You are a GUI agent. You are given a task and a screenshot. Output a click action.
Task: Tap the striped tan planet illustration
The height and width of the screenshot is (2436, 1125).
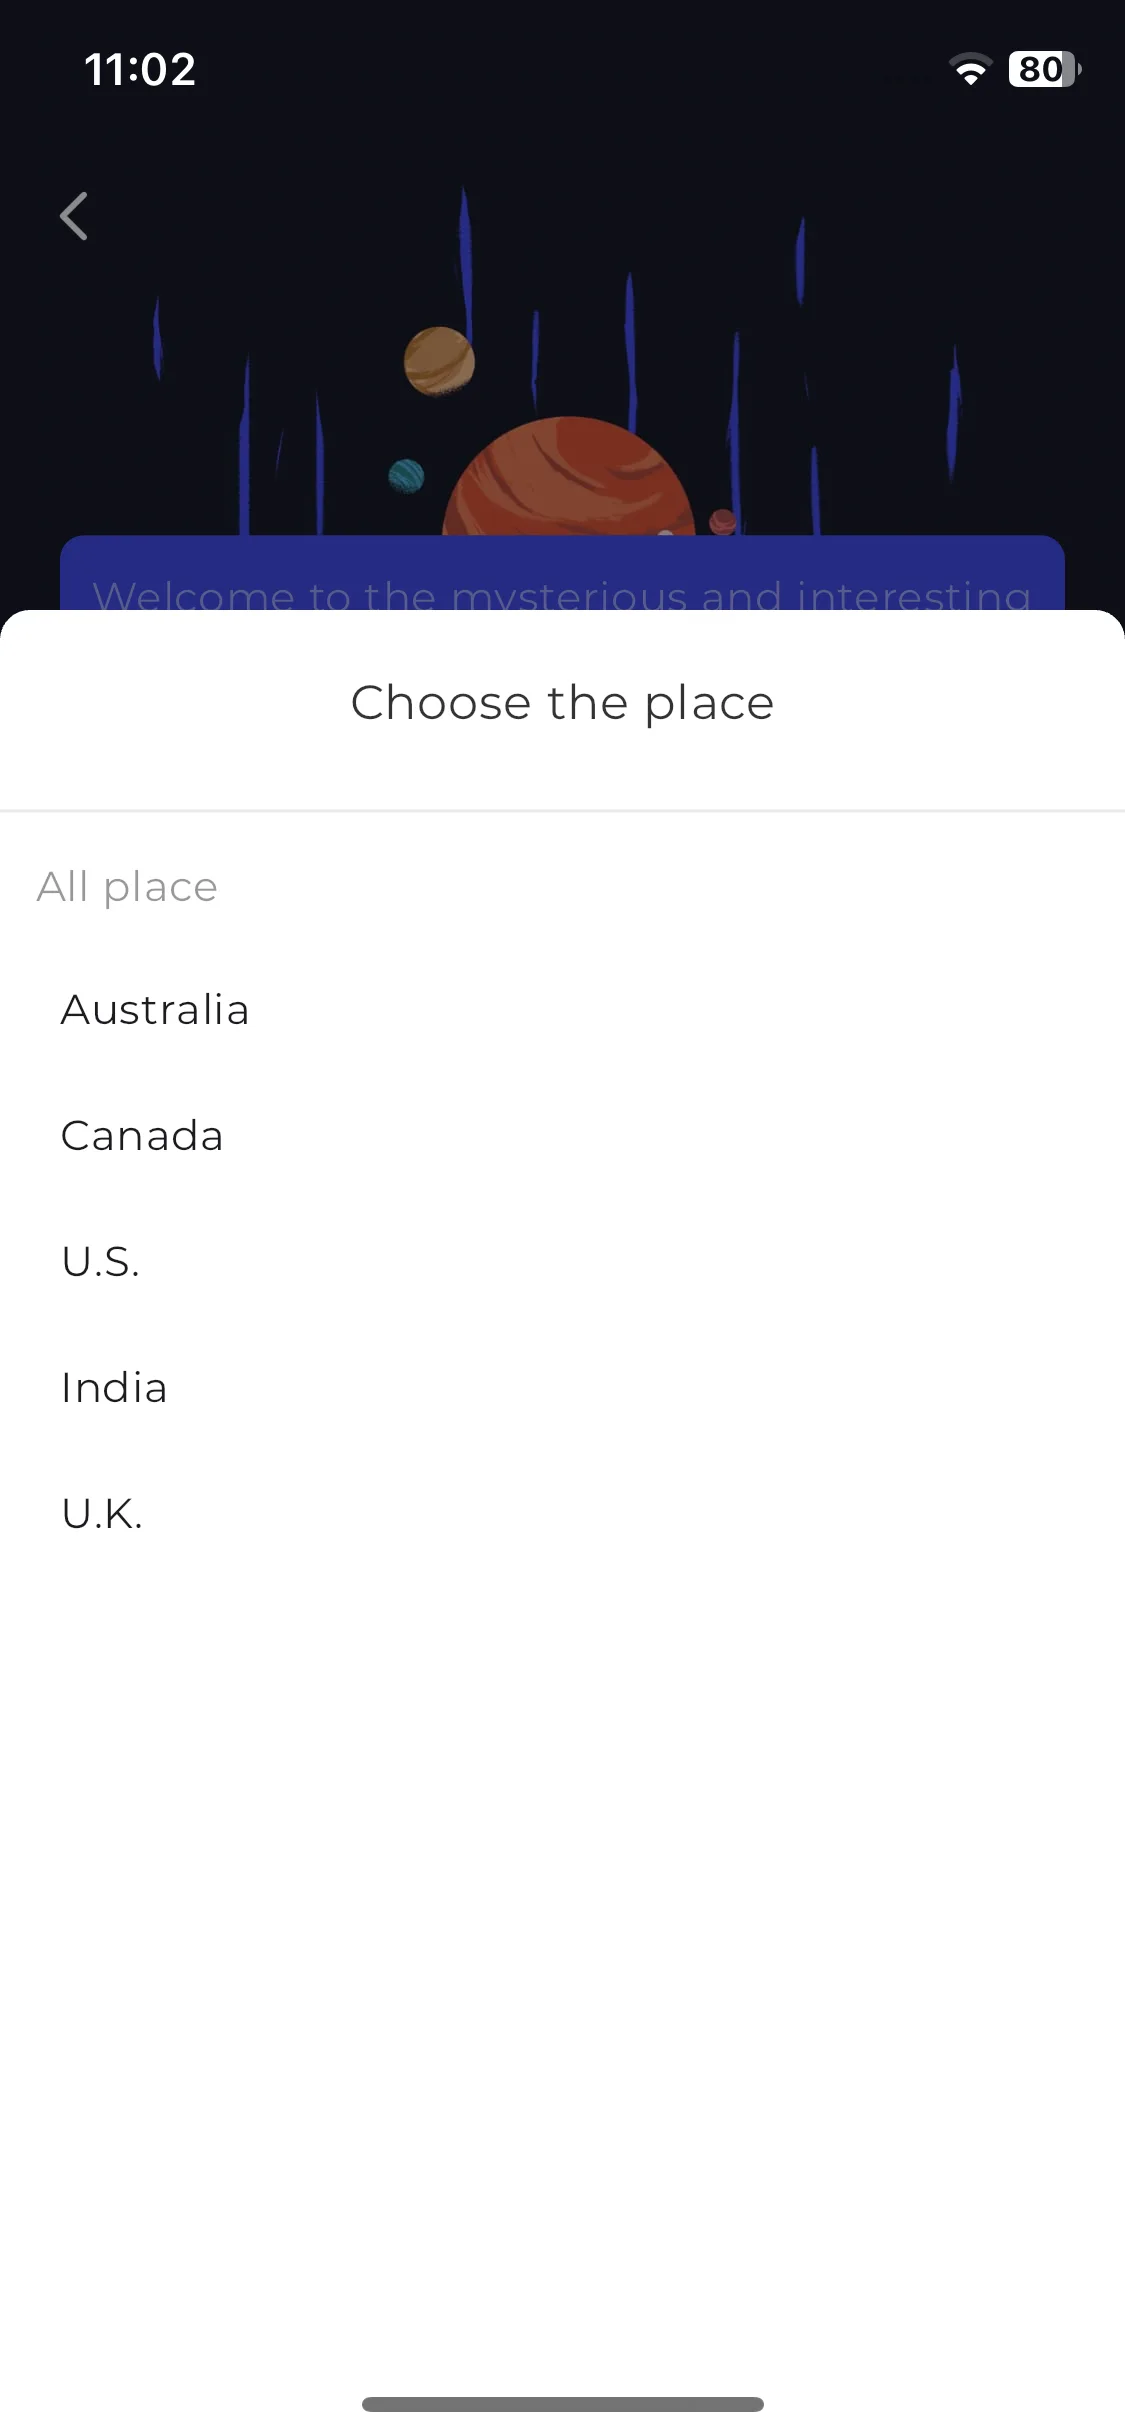439,361
